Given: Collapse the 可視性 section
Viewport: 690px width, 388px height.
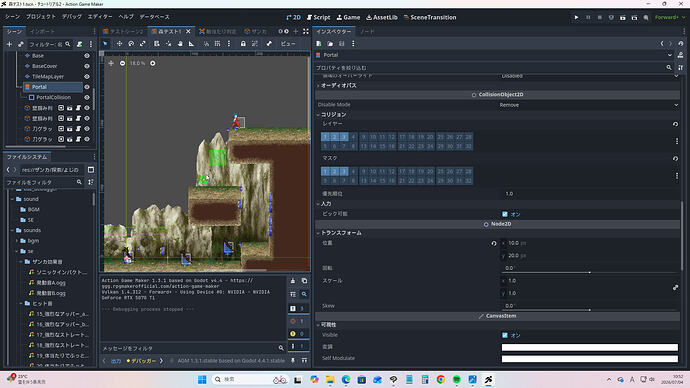Looking at the screenshot, I should (328, 325).
